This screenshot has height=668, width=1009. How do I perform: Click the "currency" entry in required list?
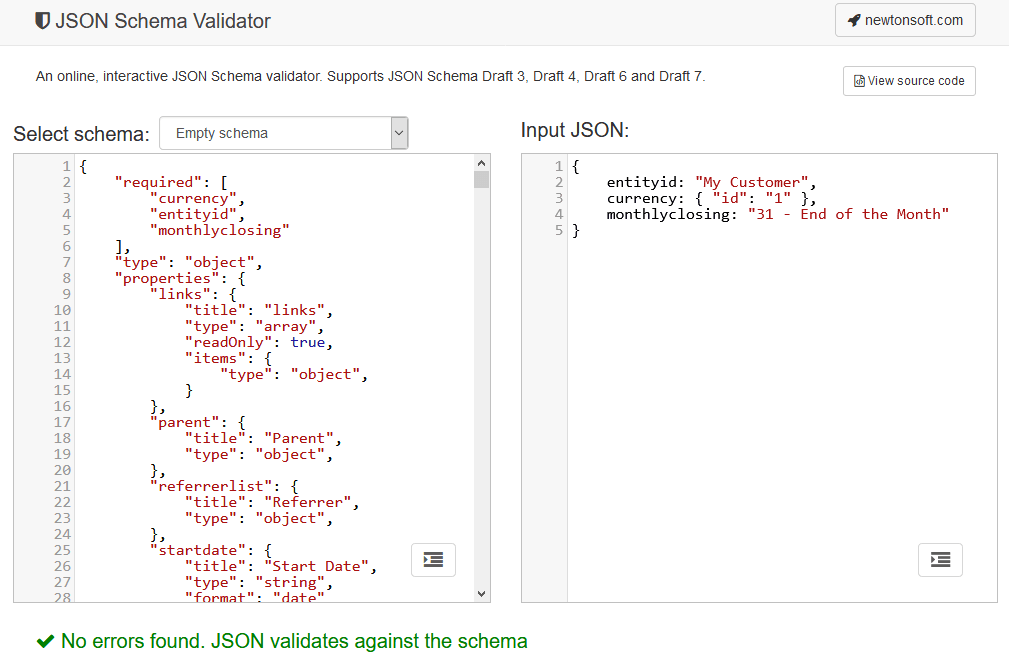click(197, 198)
